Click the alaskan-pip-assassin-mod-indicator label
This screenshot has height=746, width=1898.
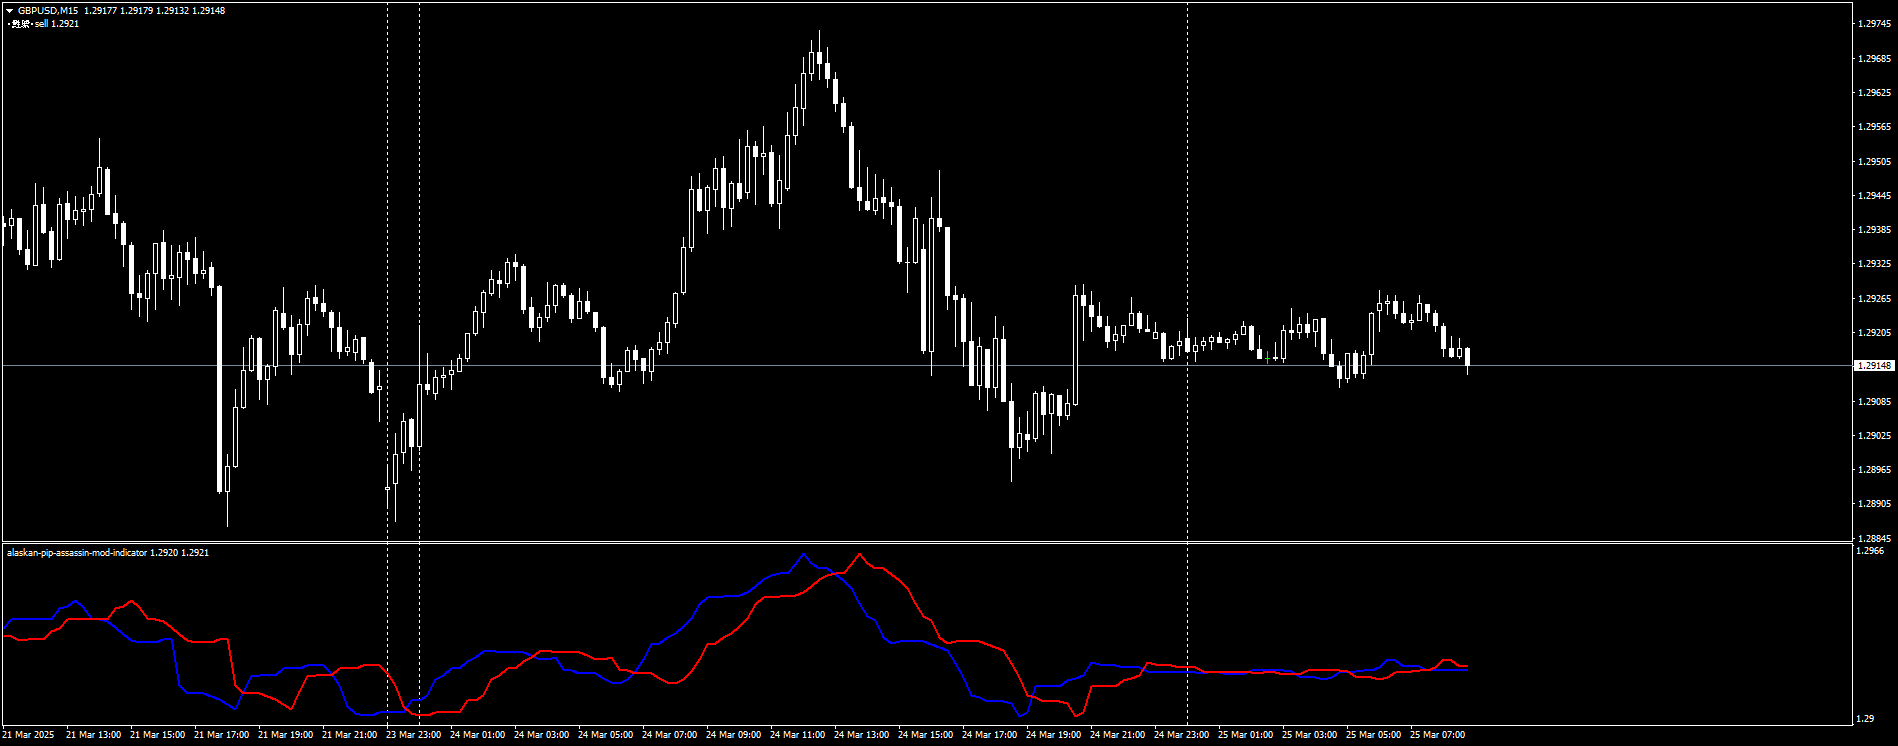point(77,553)
